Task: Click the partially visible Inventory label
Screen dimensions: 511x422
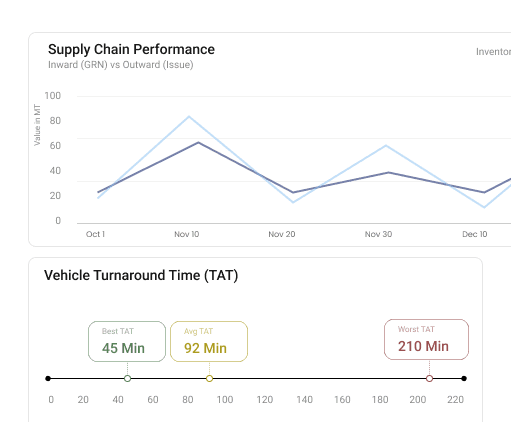Action: pos(493,52)
